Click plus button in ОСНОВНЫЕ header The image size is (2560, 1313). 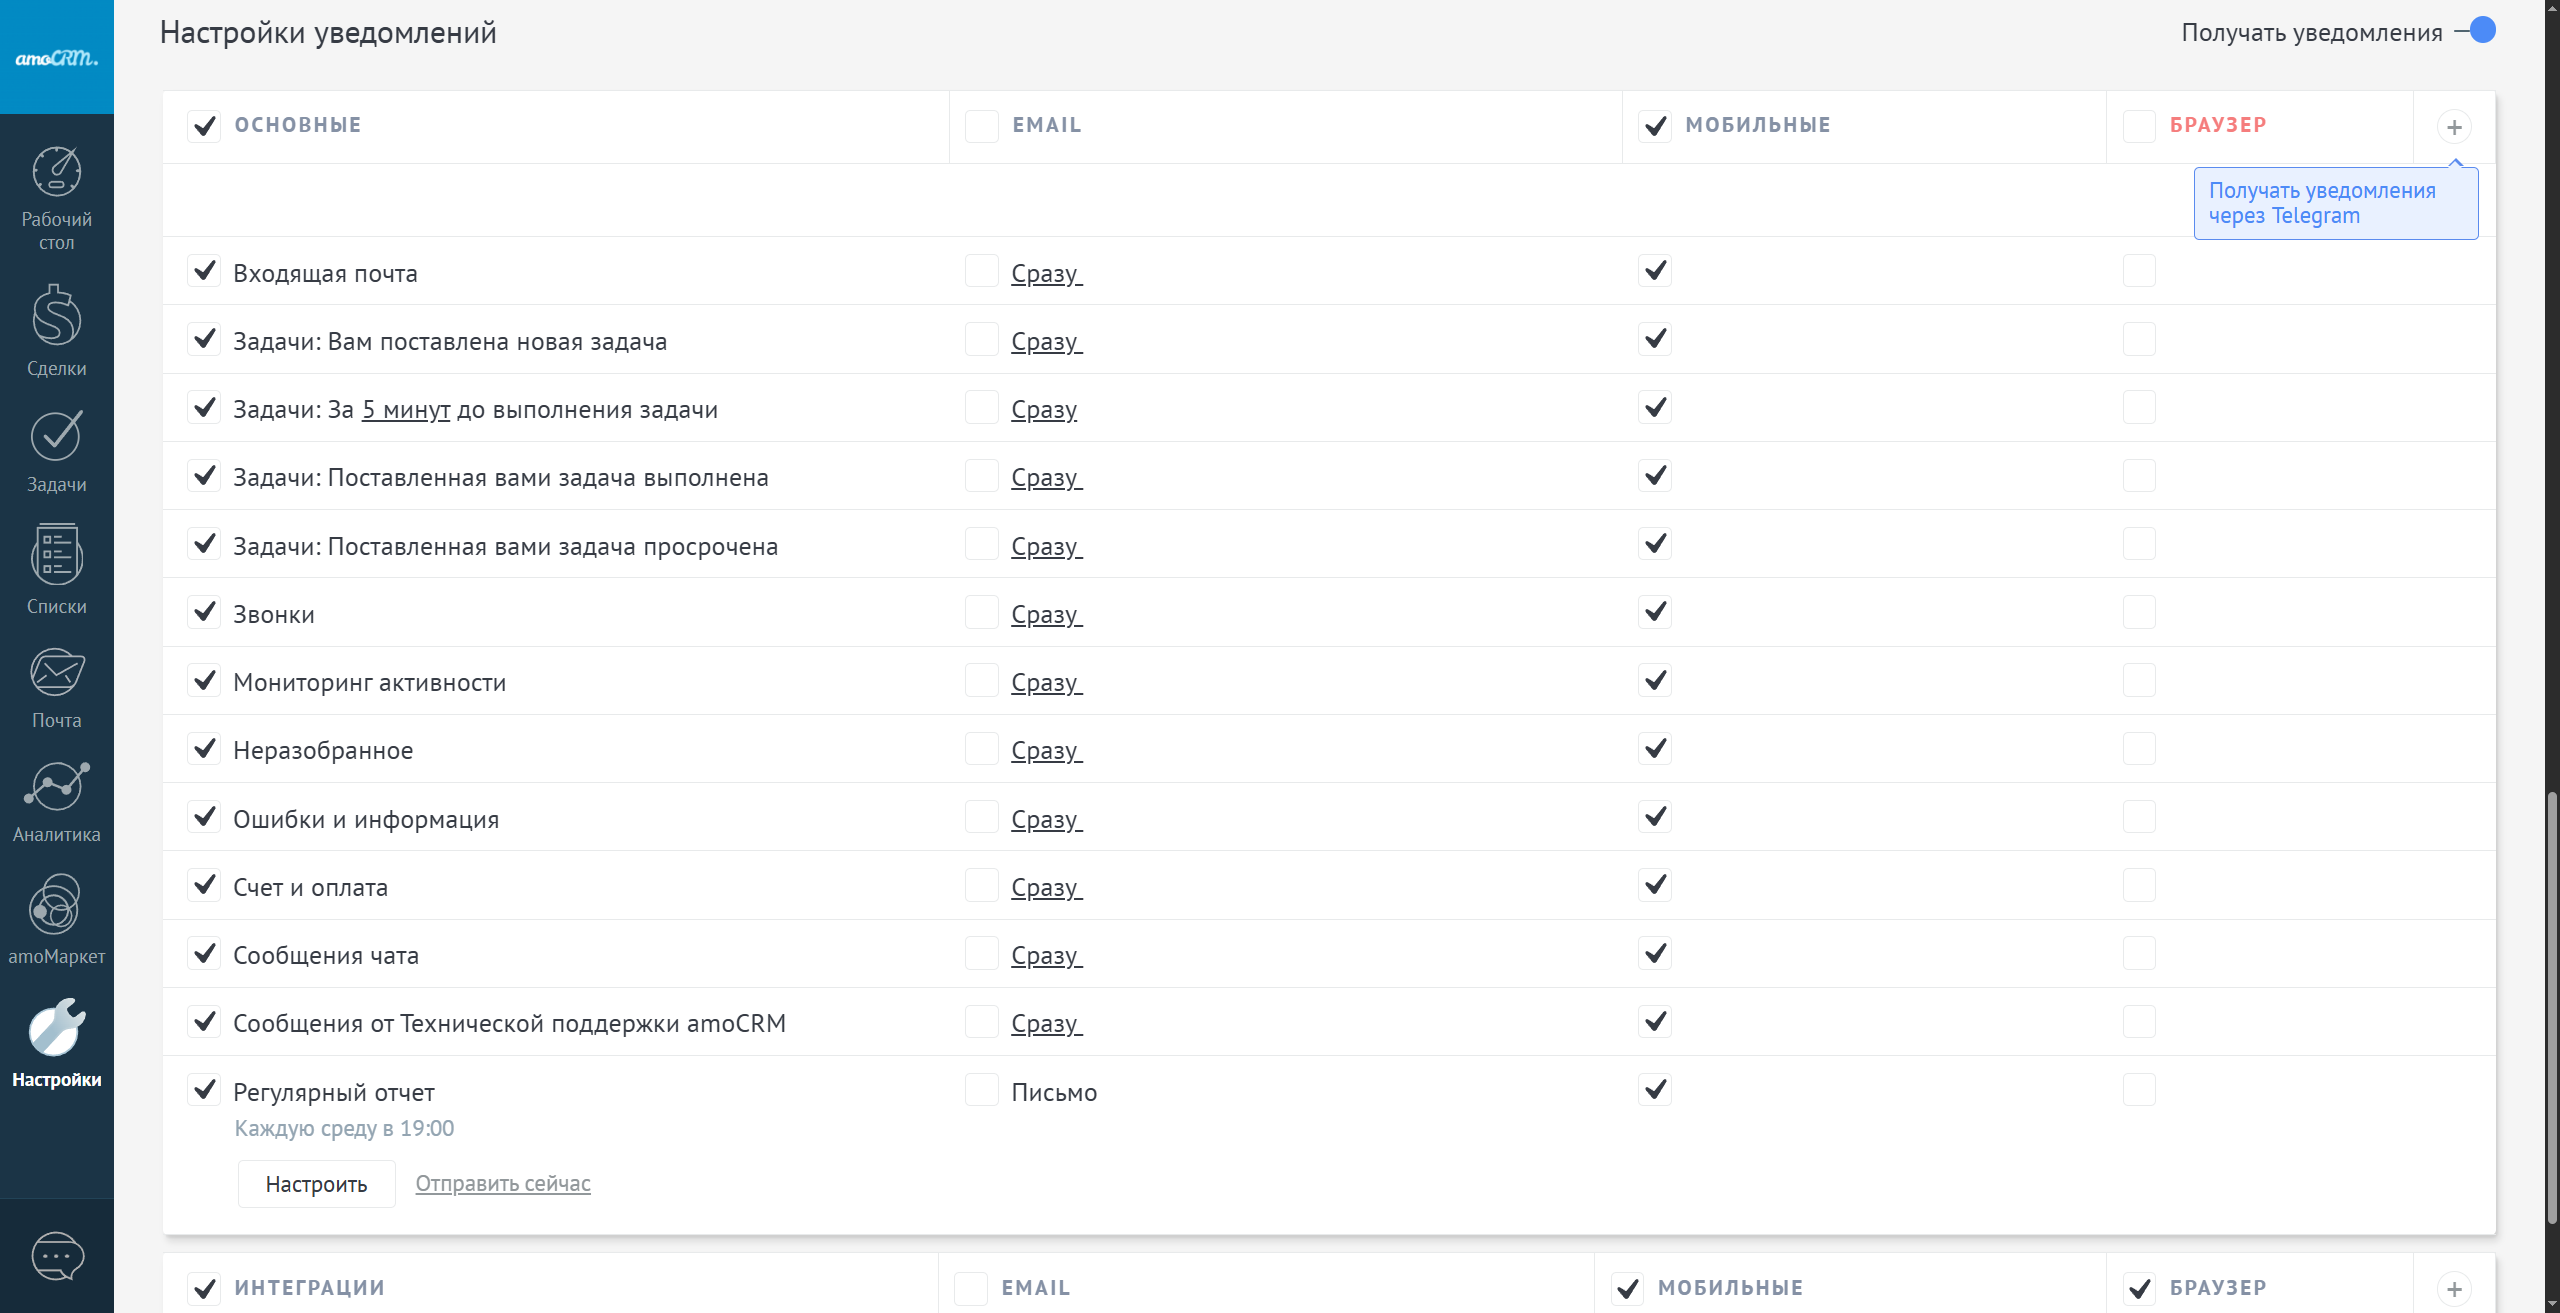tap(2454, 127)
